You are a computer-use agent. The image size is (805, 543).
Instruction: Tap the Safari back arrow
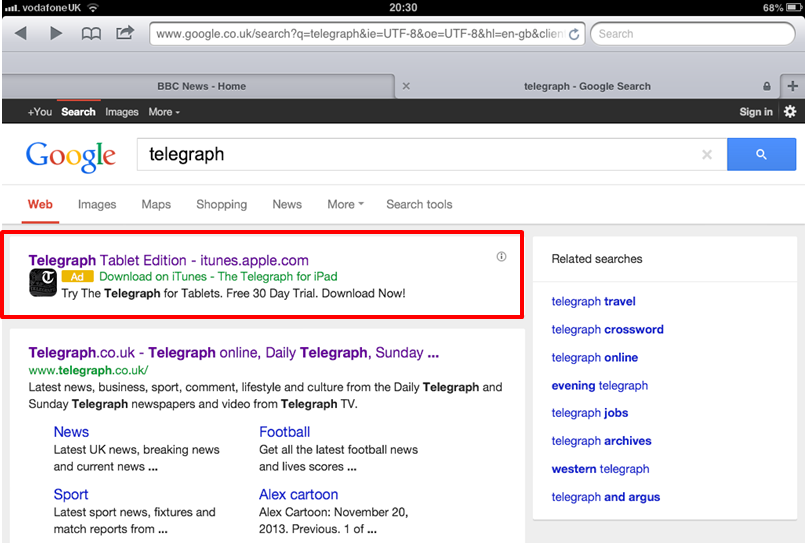tap(21, 34)
